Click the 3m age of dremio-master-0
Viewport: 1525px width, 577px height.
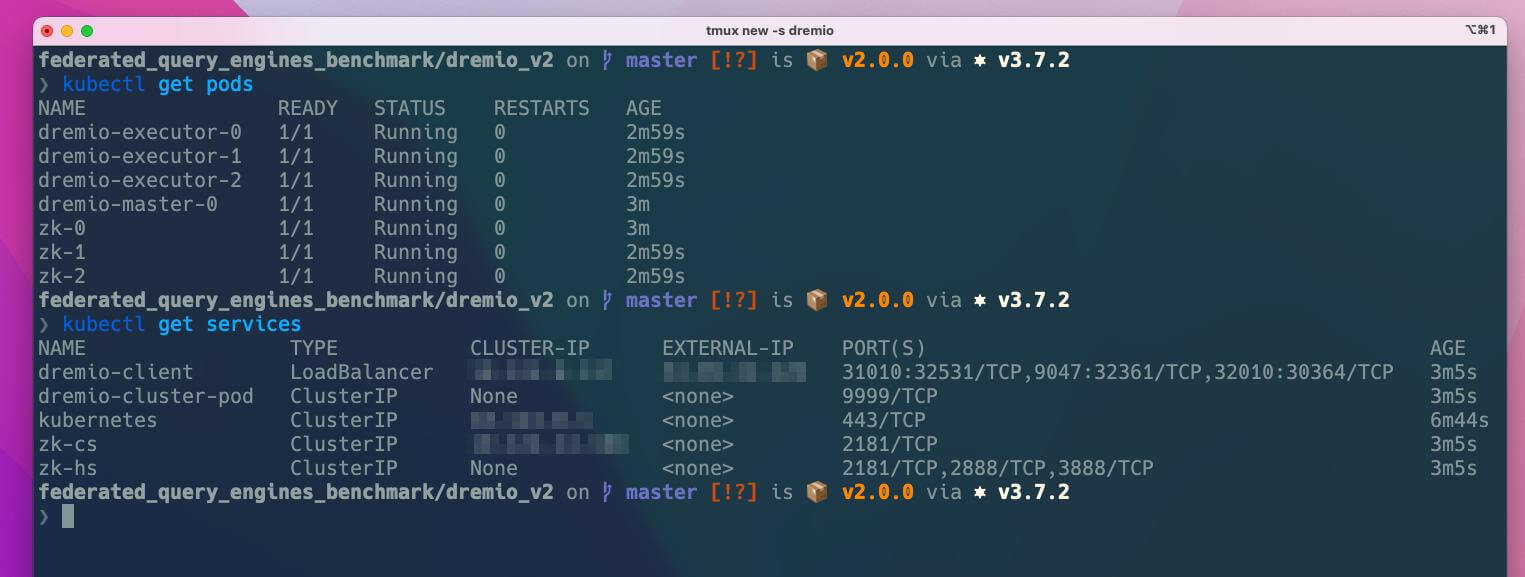(638, 204)
